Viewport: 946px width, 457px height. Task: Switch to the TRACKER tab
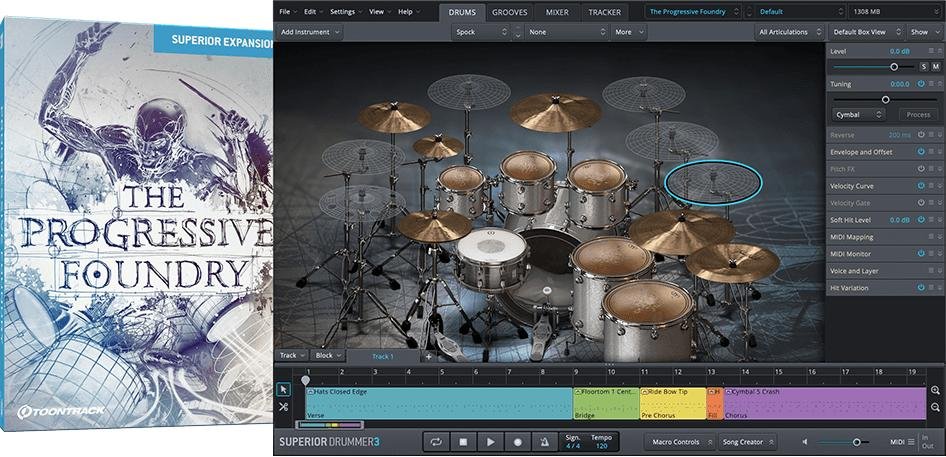click(605, 11)
